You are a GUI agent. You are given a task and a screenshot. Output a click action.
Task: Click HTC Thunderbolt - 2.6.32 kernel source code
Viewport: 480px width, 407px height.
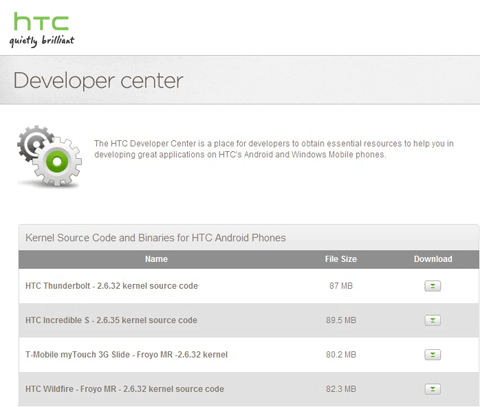coord(112,286)
